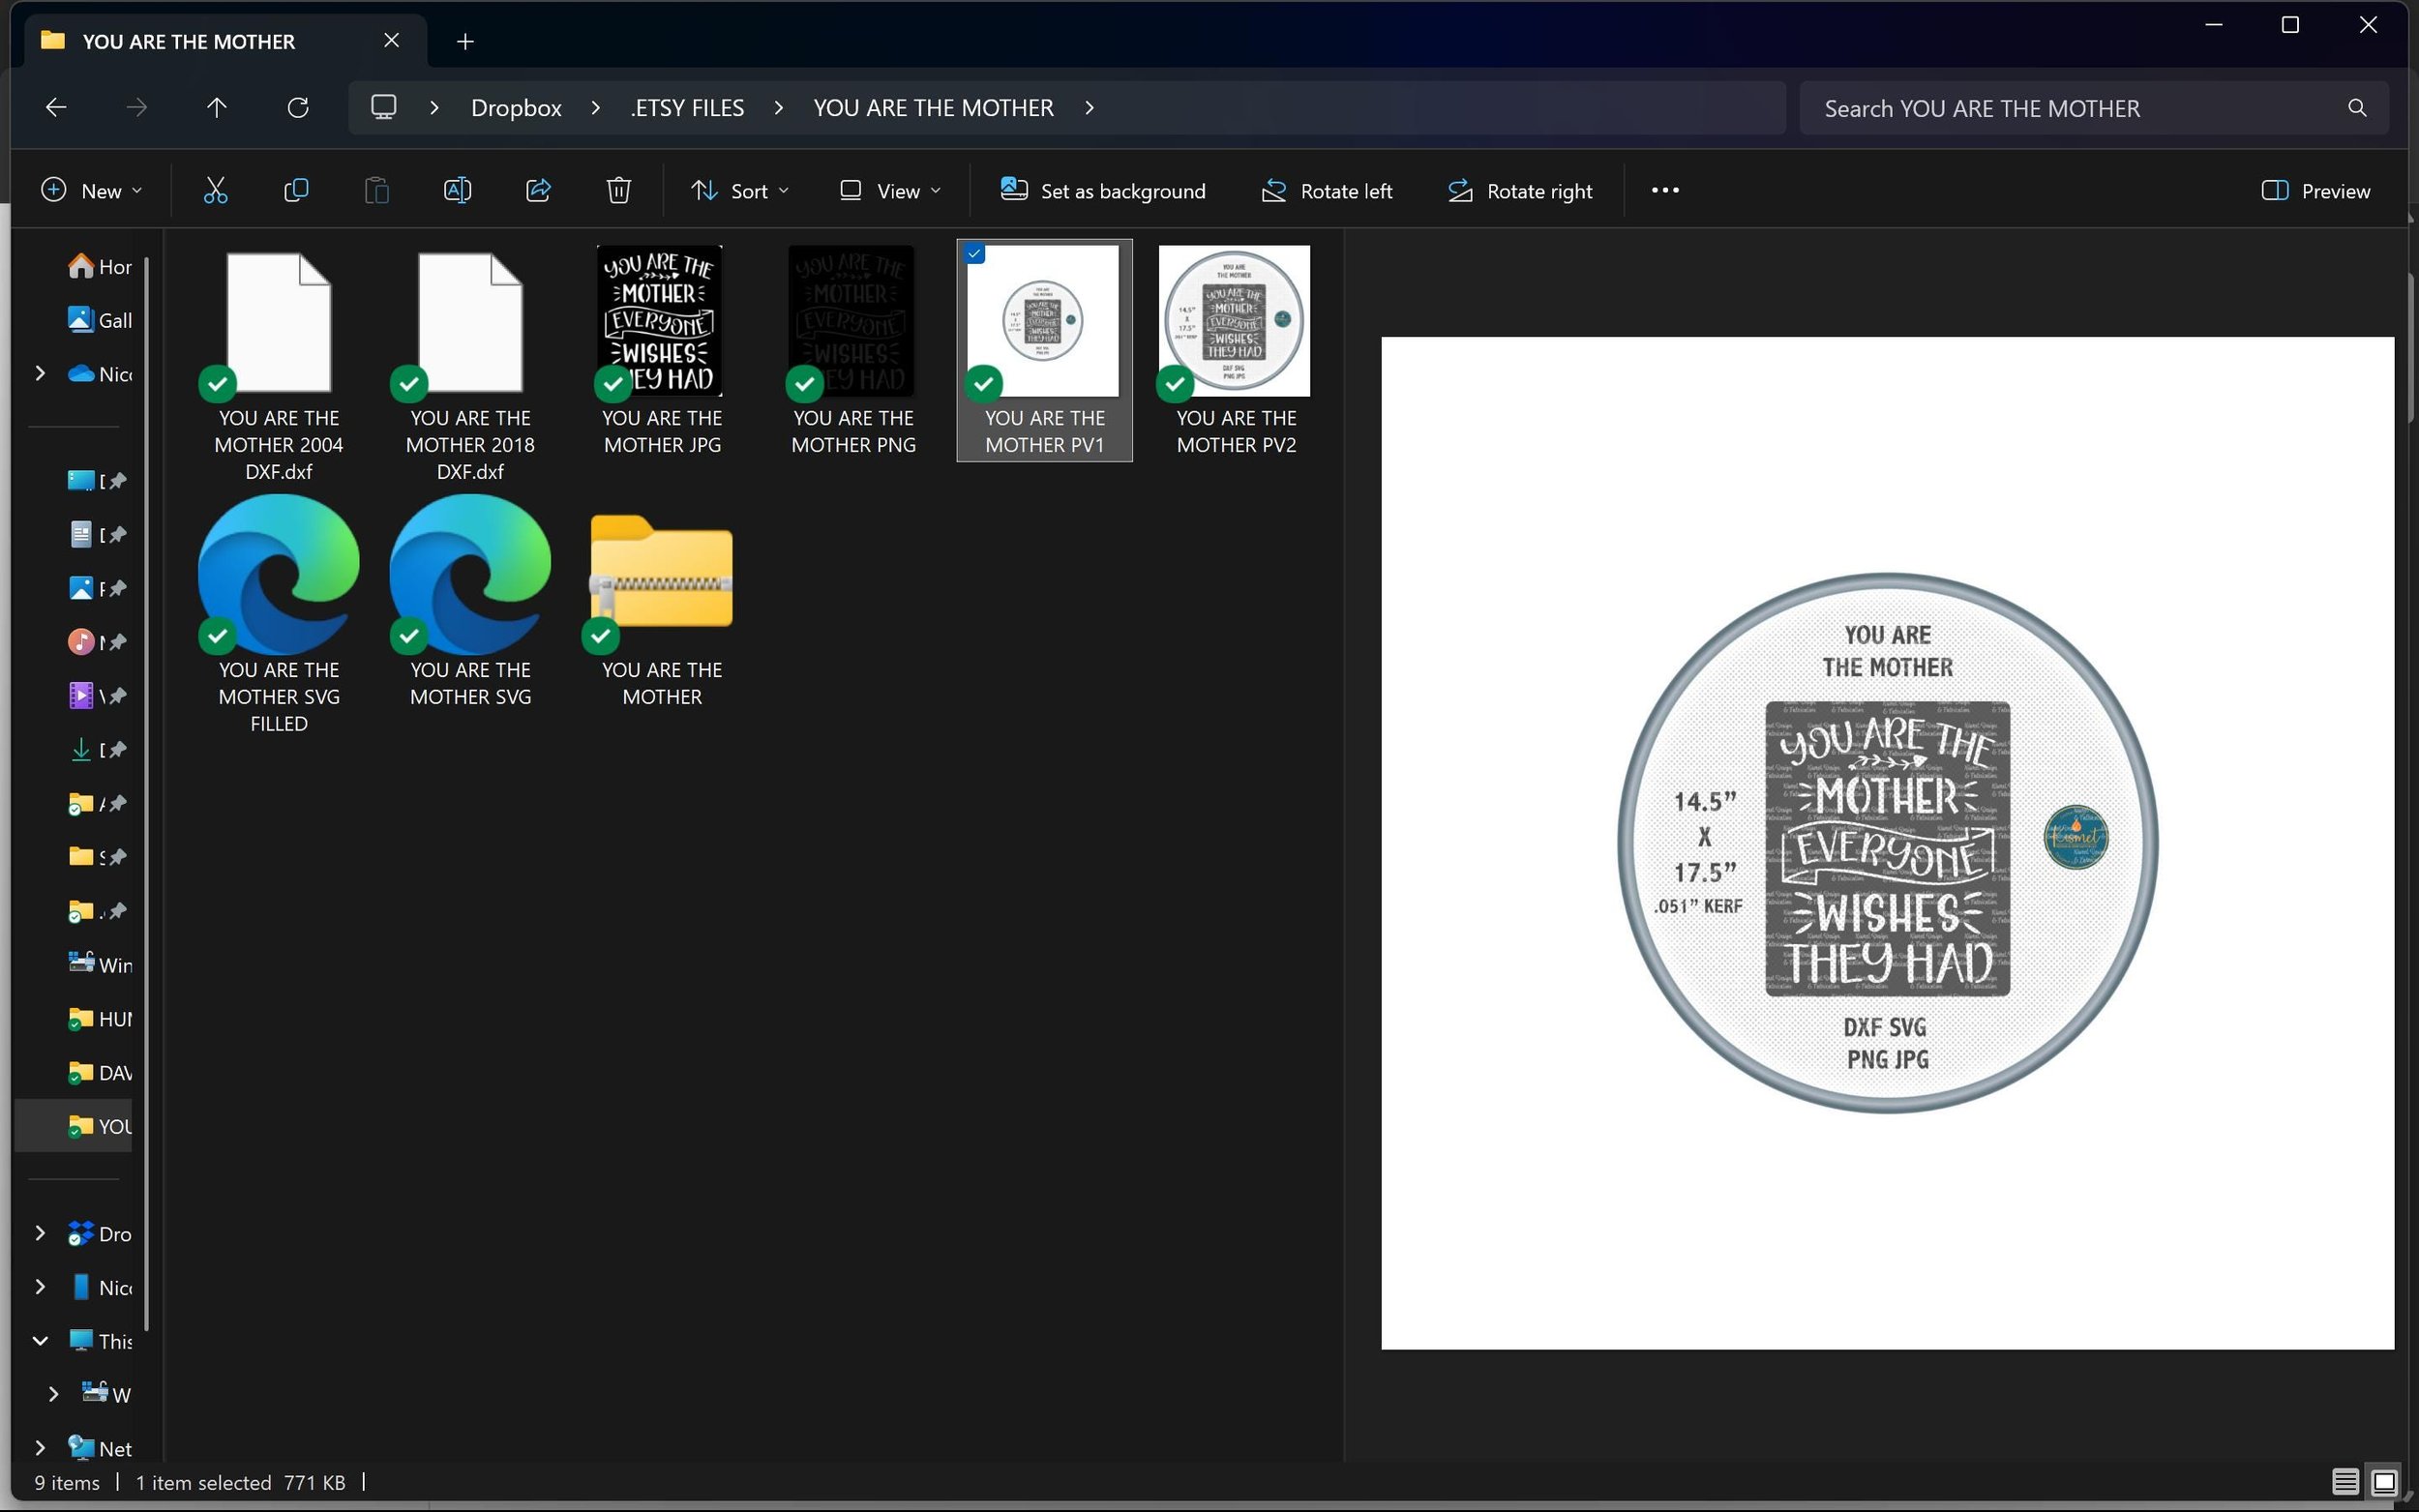Click chevron after Dropbox in address bar

point(596,107)
